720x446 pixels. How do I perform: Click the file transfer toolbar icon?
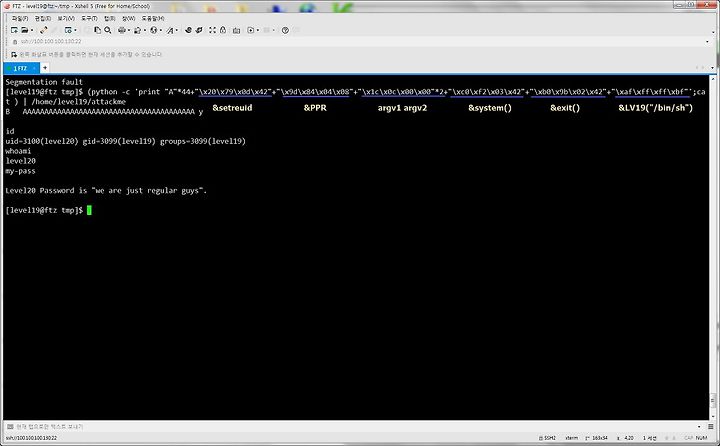(x=137, y=30)
